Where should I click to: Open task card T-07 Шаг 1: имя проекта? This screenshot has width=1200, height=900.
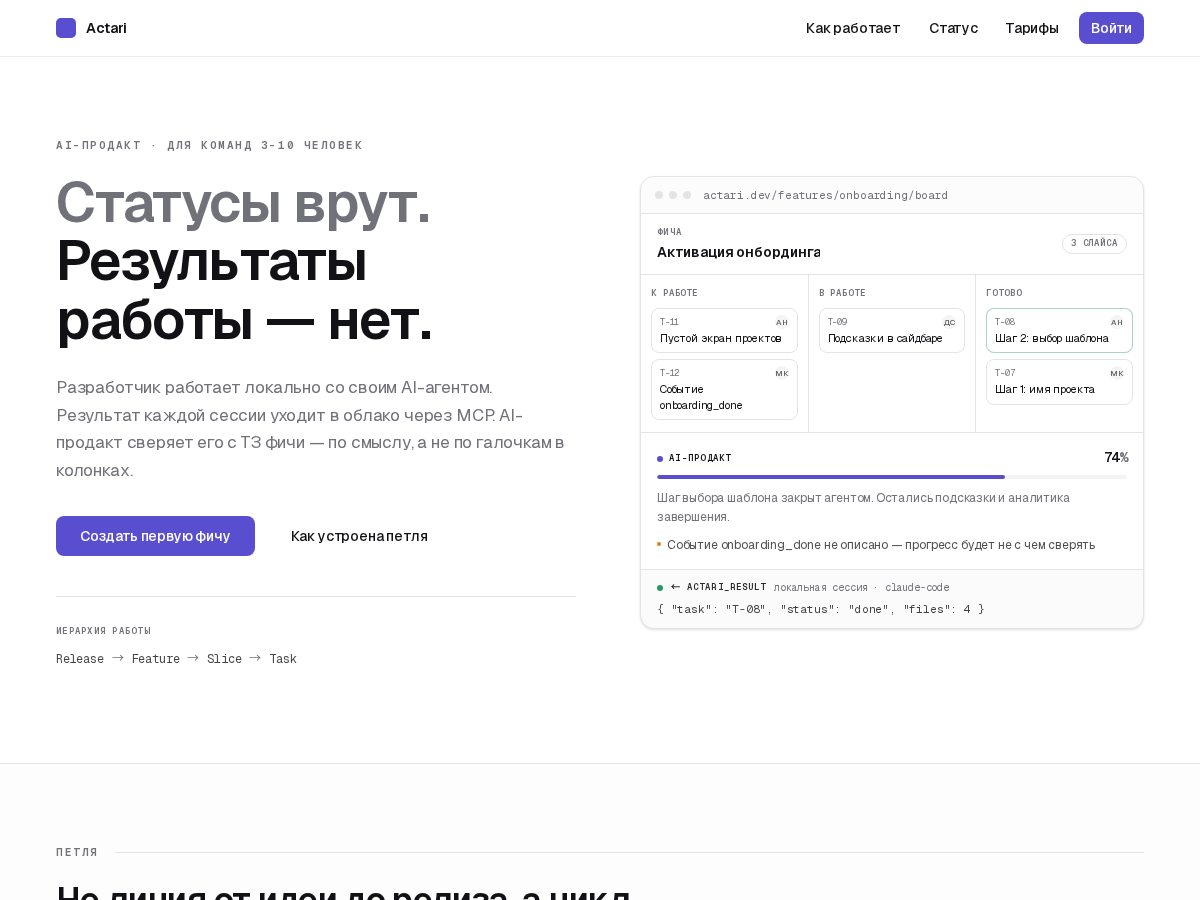[1059, 382]
